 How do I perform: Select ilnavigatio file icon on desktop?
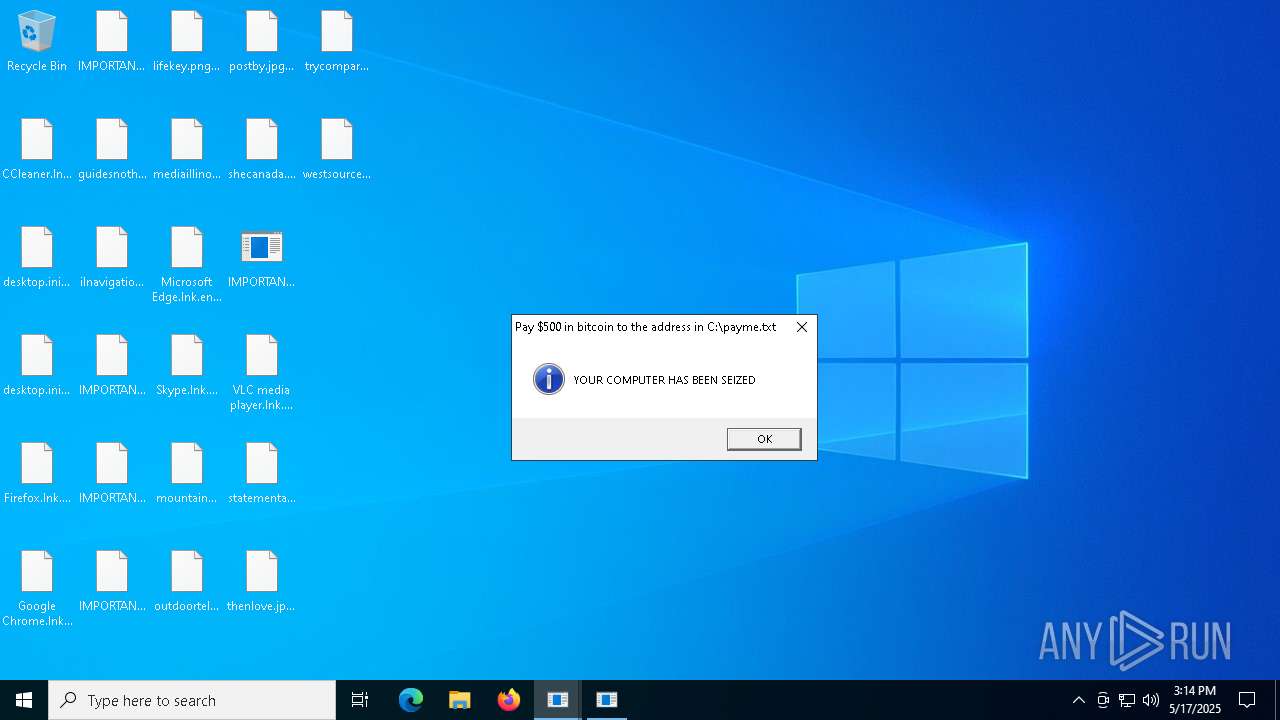pyautogui.click(x=112, y=258)
